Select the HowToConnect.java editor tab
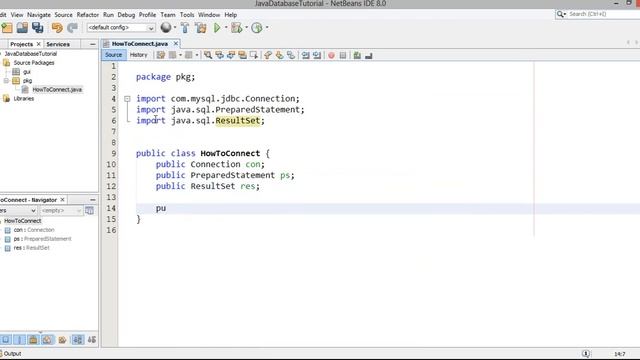Image resolution: width=640 pixels, height=360 pixels. click(140, 44)
